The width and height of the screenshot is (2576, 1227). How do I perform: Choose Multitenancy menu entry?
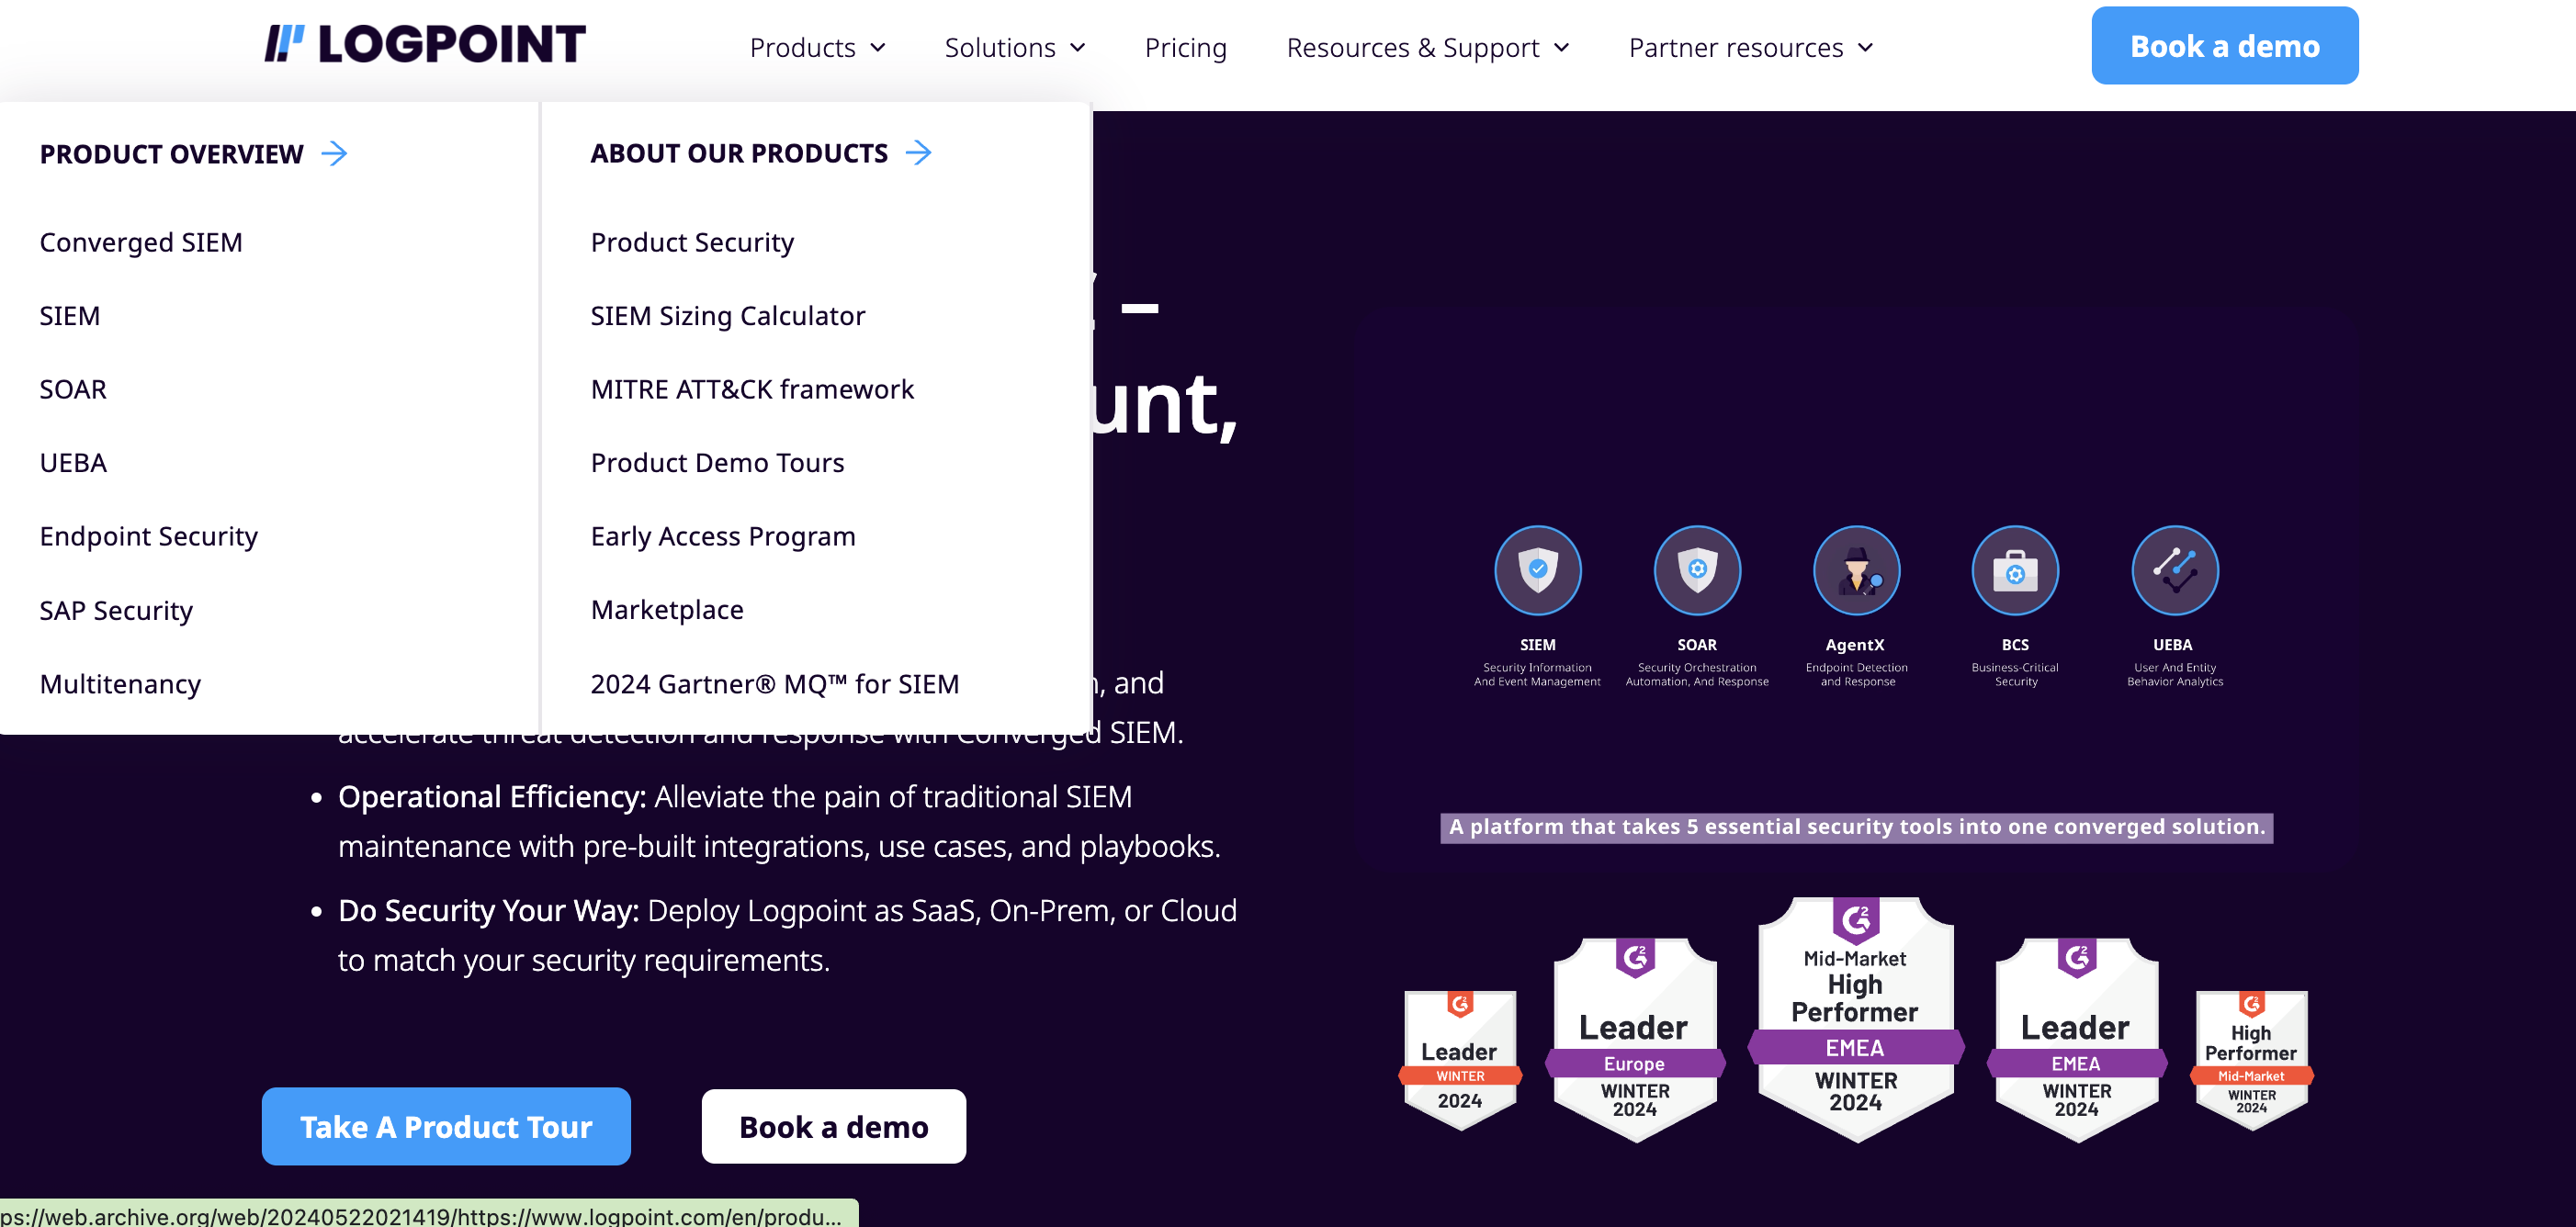coord(120,684)
